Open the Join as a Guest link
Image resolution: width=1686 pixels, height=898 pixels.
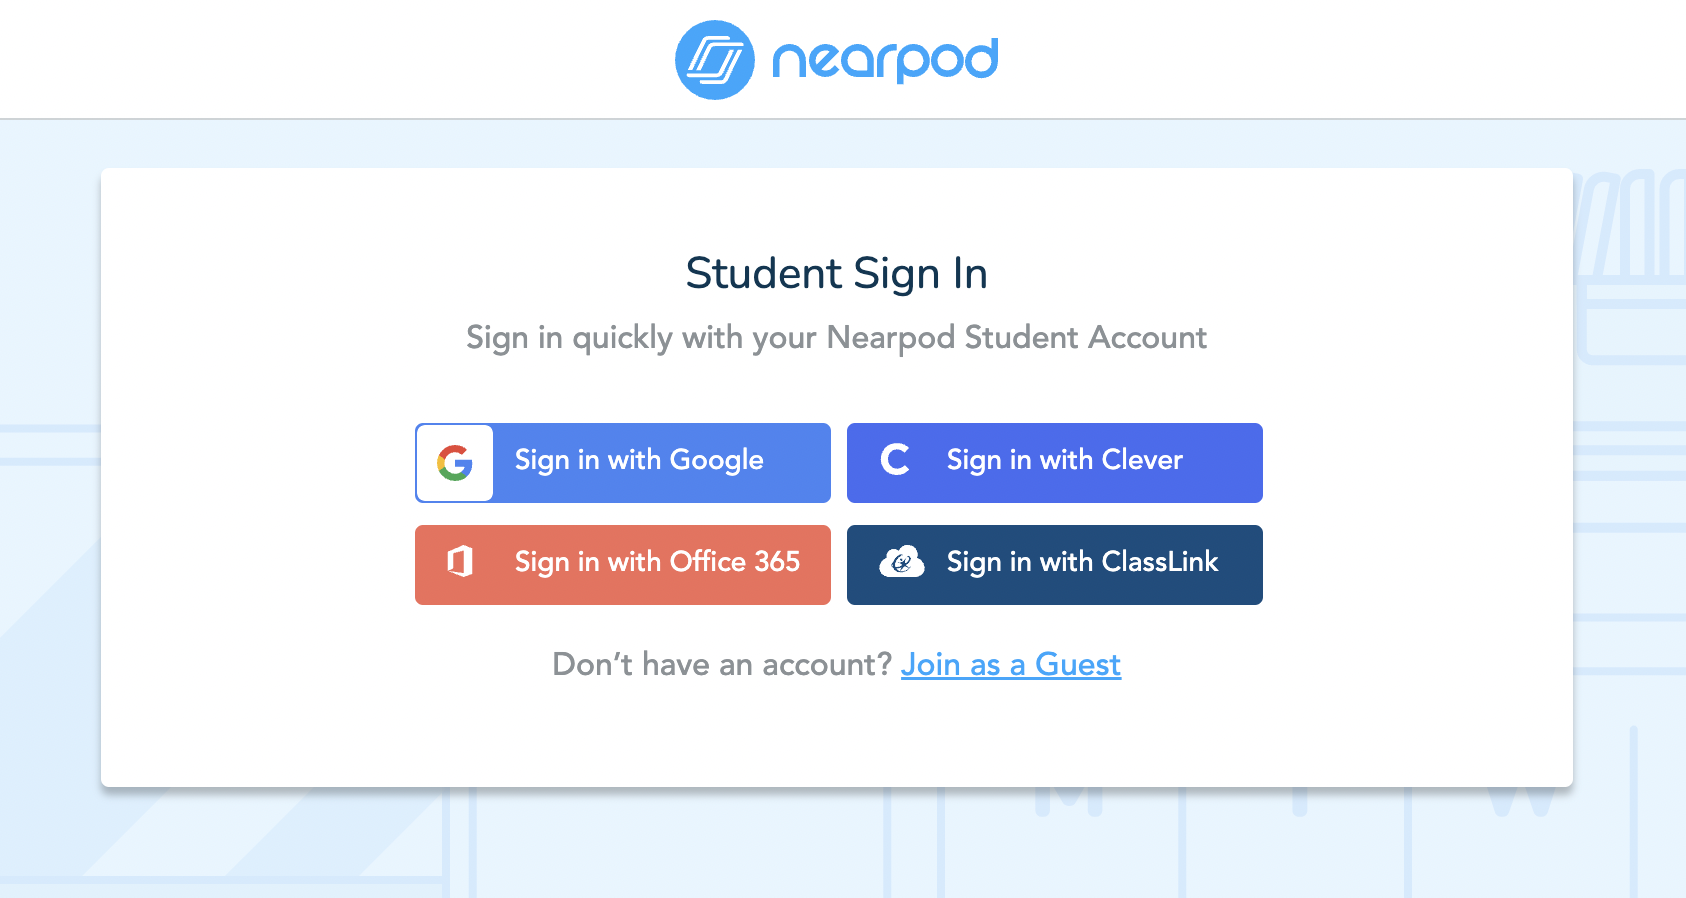(1010, 665)
